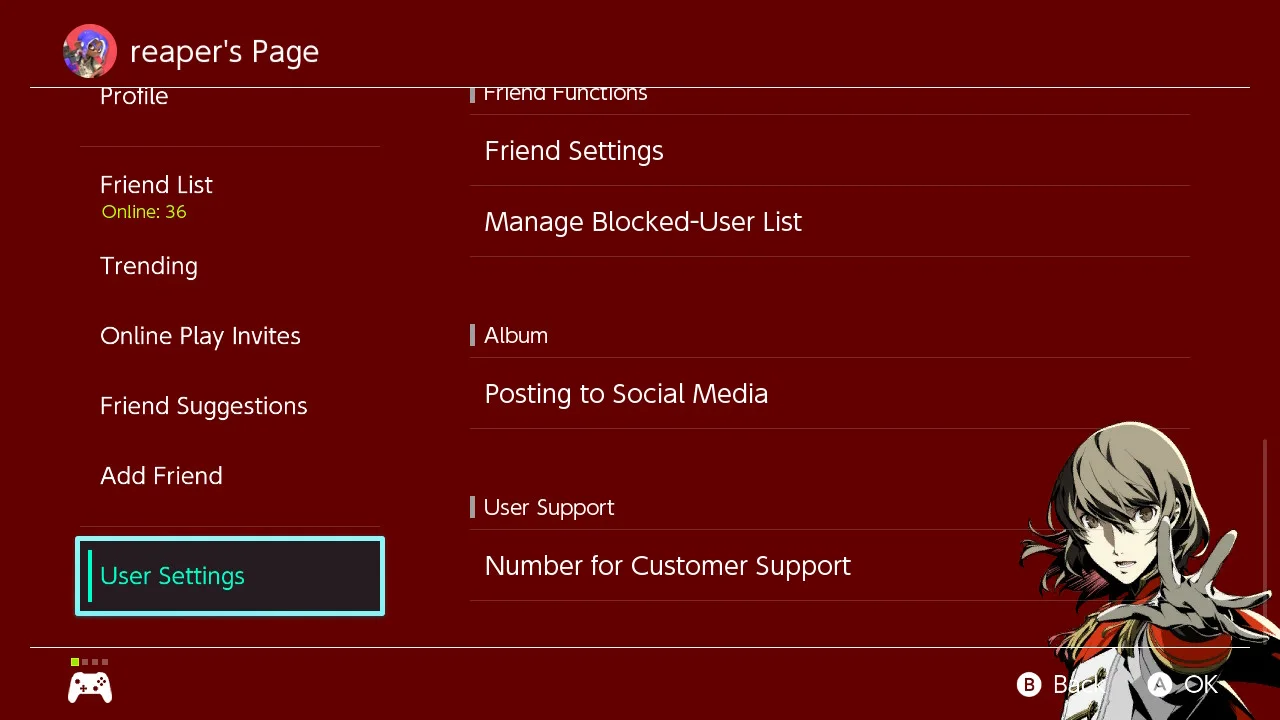Open Manage Blocked-User List
The image size is (1280, 720).
point(830,222)
